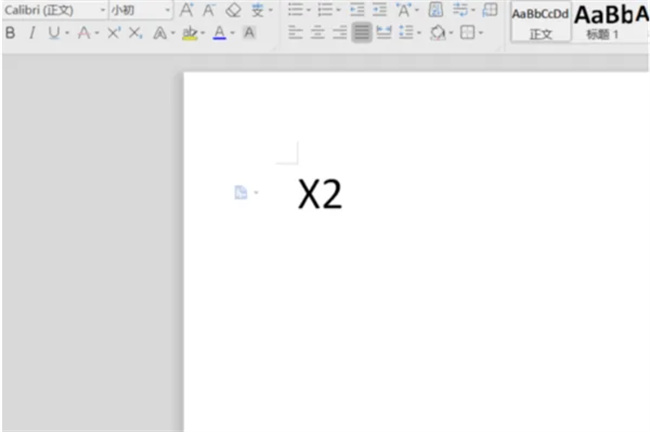Increase the font size
650x432 pixels.
point(186,10)
